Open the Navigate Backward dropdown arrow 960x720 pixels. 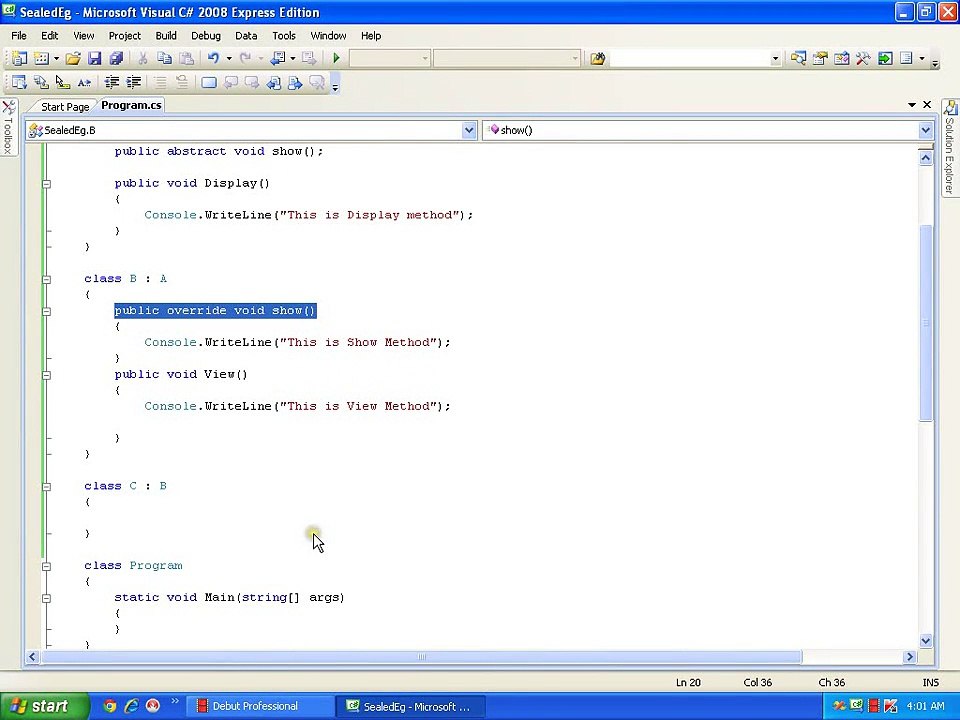[293, 58]
